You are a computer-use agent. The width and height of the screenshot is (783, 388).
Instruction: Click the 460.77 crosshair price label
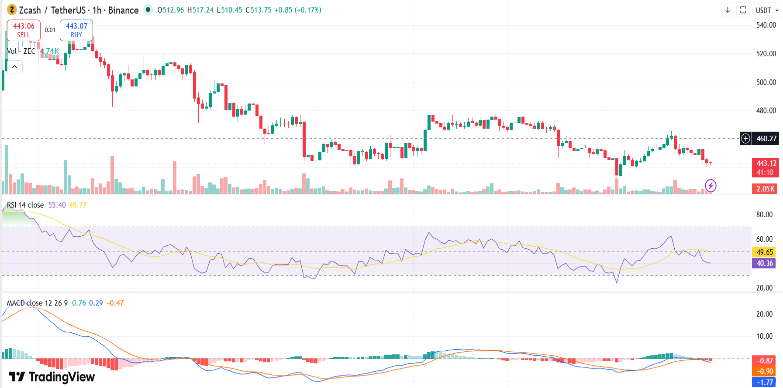pos(765,138)
